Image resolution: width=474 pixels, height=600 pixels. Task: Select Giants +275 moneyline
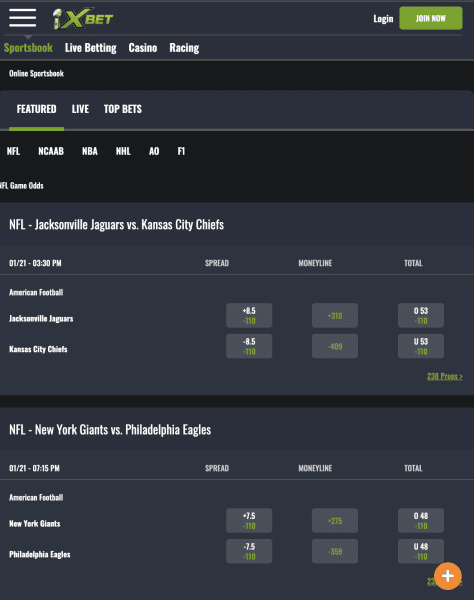tap(335, 520)
